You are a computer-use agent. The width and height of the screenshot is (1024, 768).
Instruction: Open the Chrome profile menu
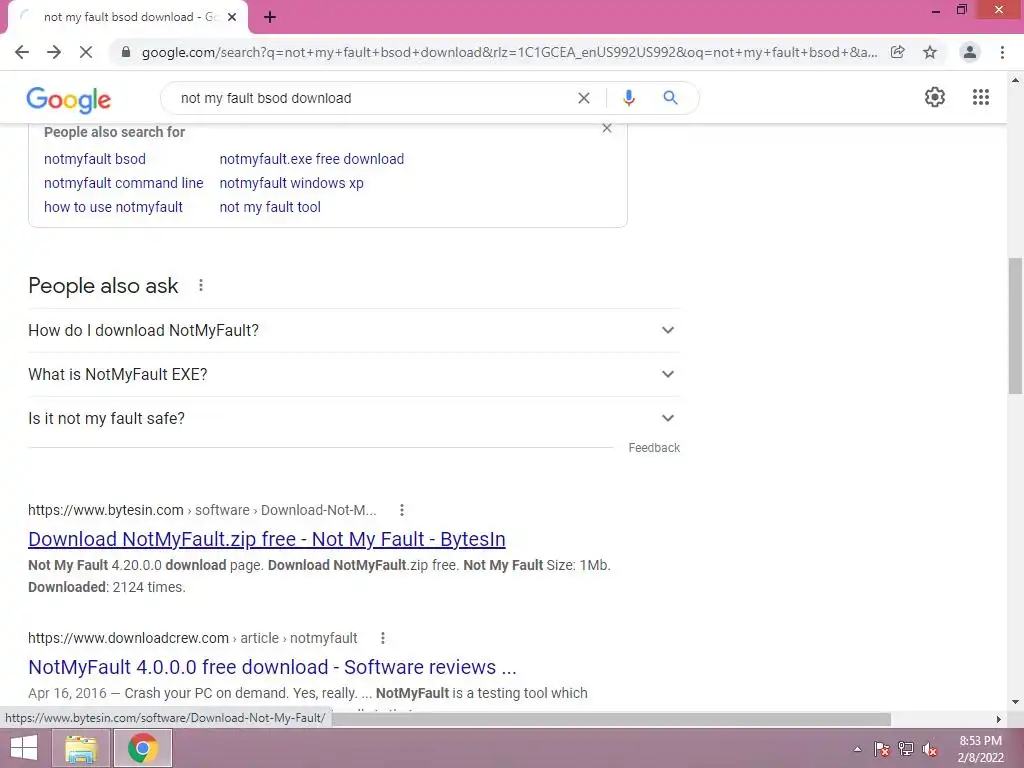pyautogui.click(x=970, y=52)
